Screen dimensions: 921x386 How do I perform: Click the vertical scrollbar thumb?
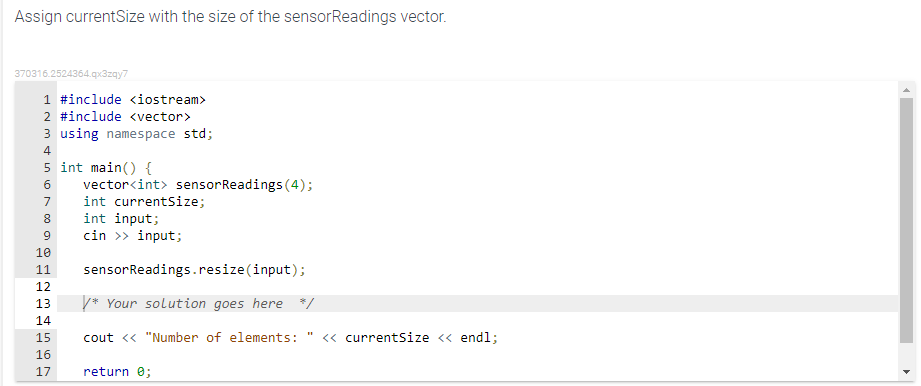906,220
